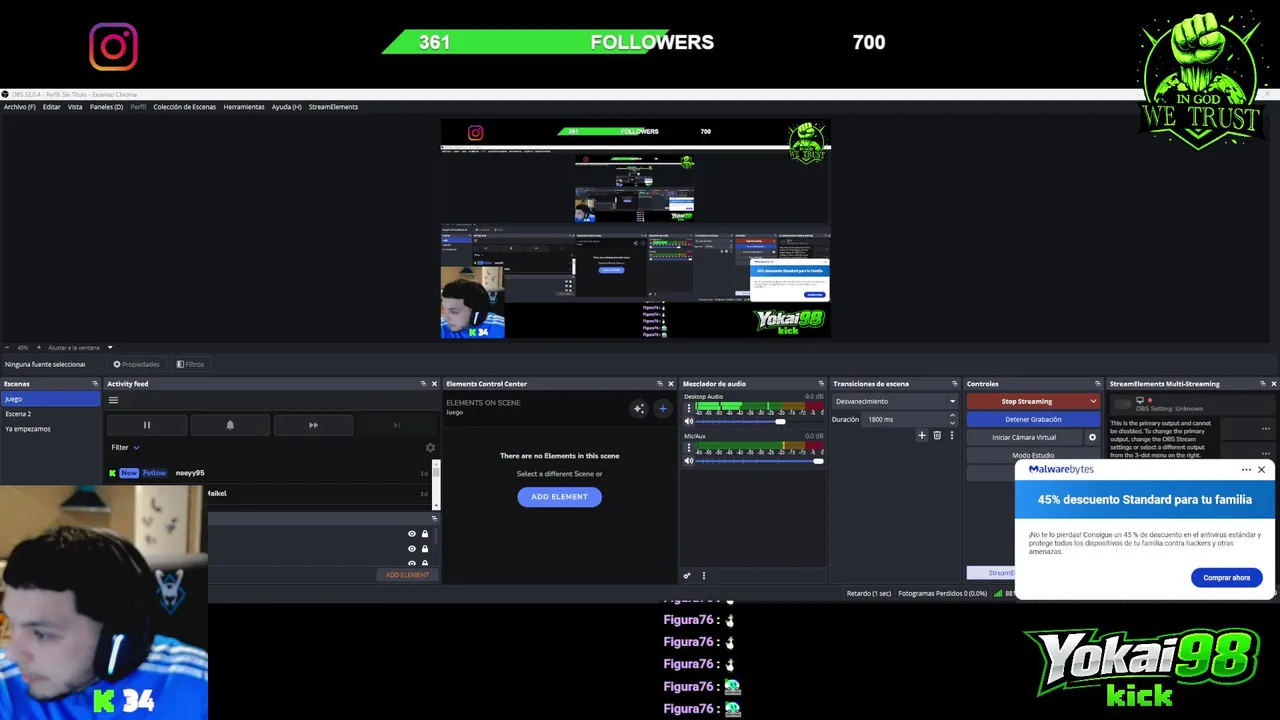Viewport: 1280px width, 720px height.
Task: Open the Activity feed hamburger menu
Action: (113, 401)
